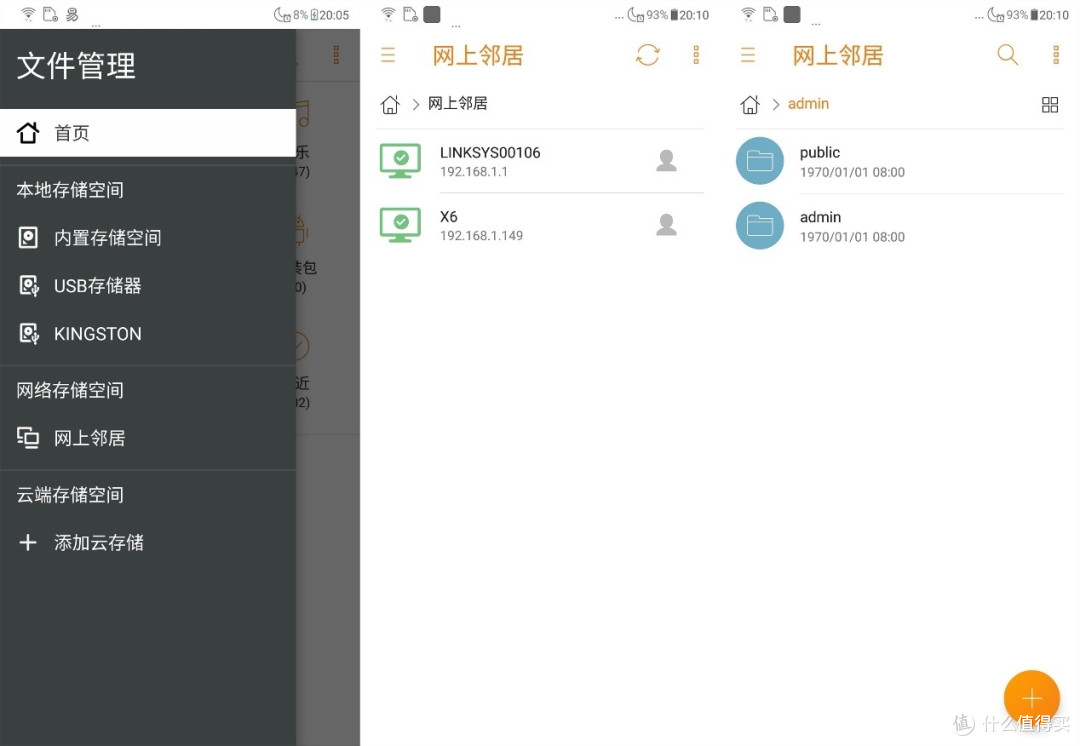This screenshot has width=1080, height=746.
Task: Click the internal storage disk icon
Action: pyautogui.click(x=28, y=238)
